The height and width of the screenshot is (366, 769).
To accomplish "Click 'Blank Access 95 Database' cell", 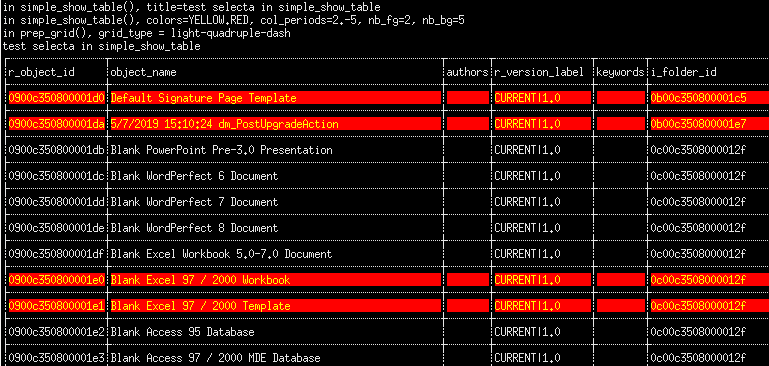I will pyautogui.click(x=182, y=332).
